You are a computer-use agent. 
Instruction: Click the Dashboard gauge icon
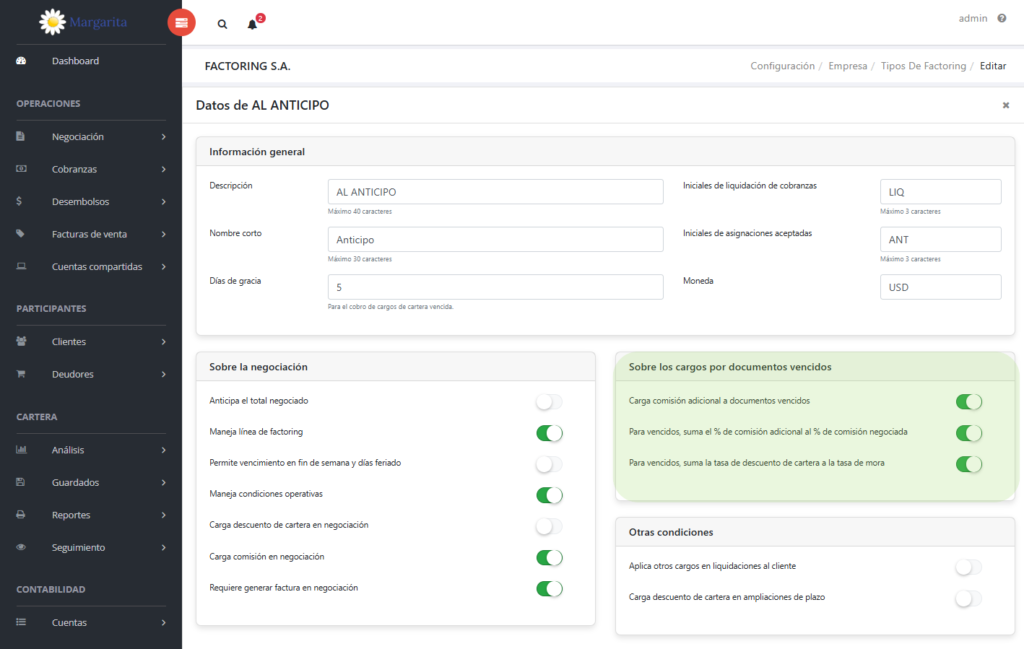(x=21, y=61)
